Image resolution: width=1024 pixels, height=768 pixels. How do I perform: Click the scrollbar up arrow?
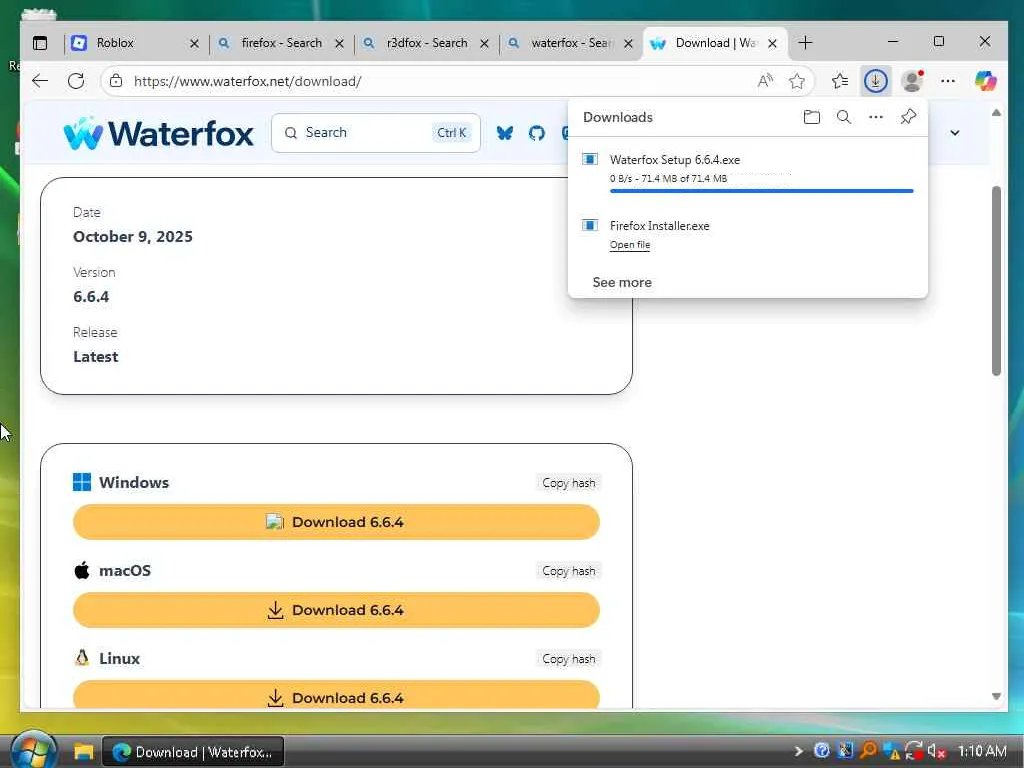(996, 113)
